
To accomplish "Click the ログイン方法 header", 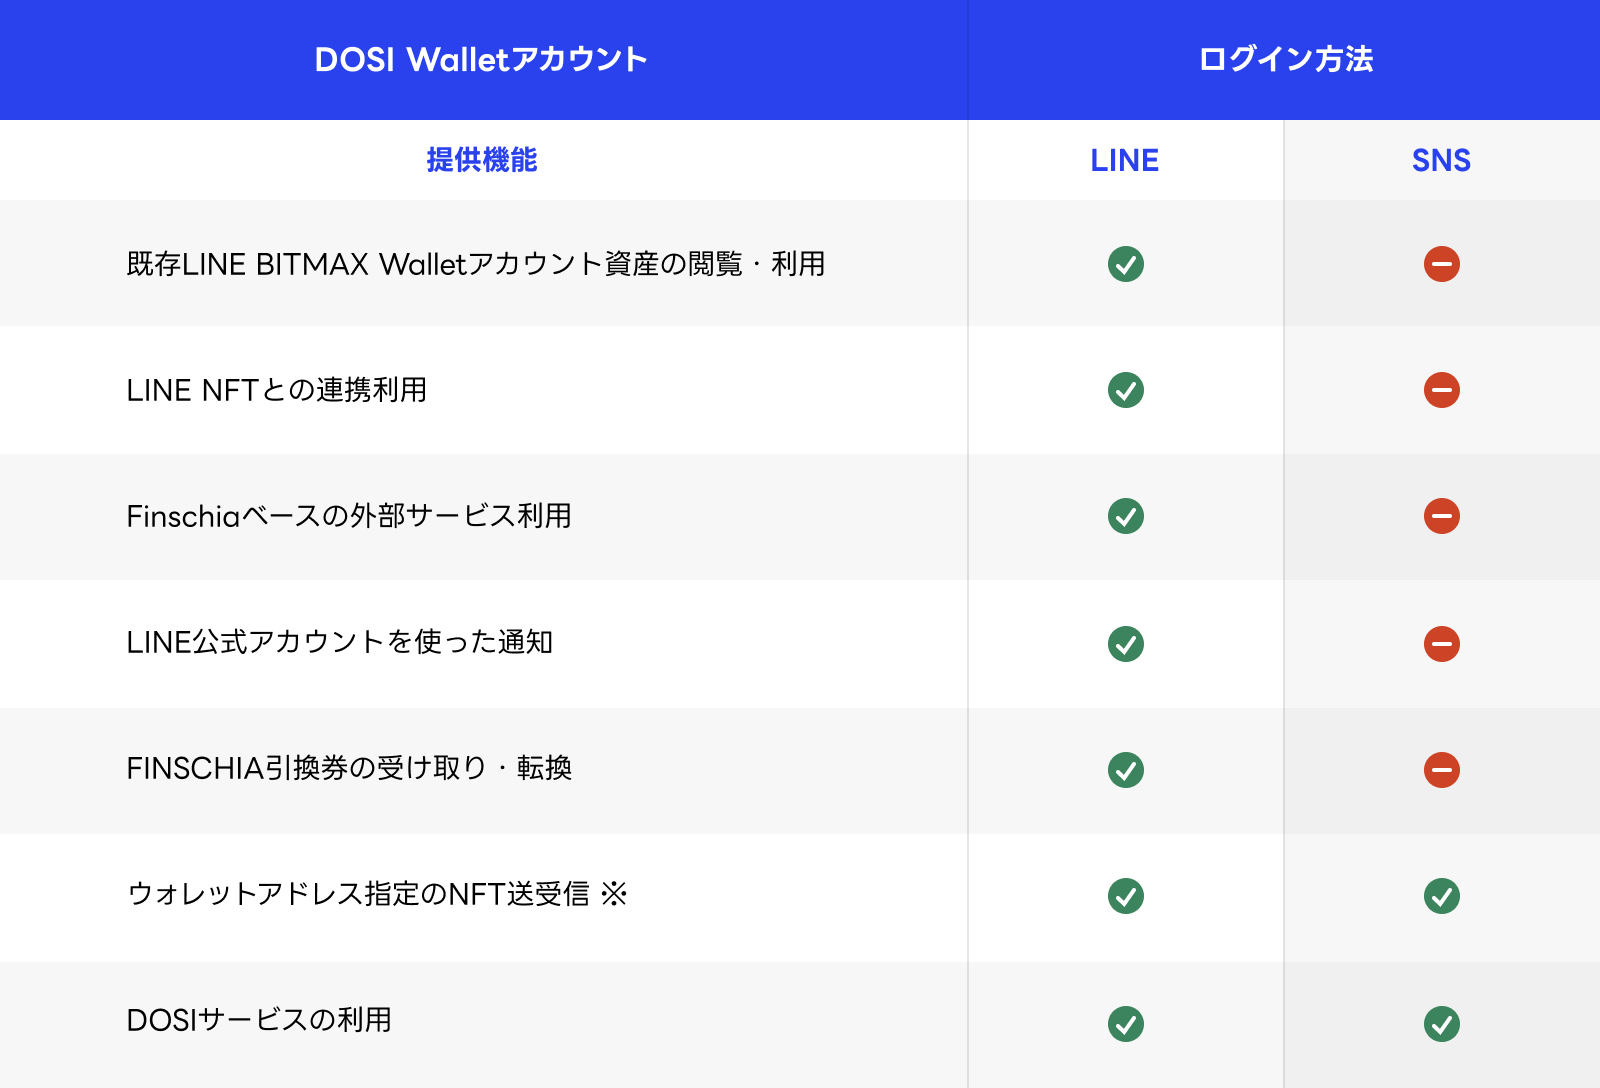I will pyautogui.click(x=1285, y=60).
